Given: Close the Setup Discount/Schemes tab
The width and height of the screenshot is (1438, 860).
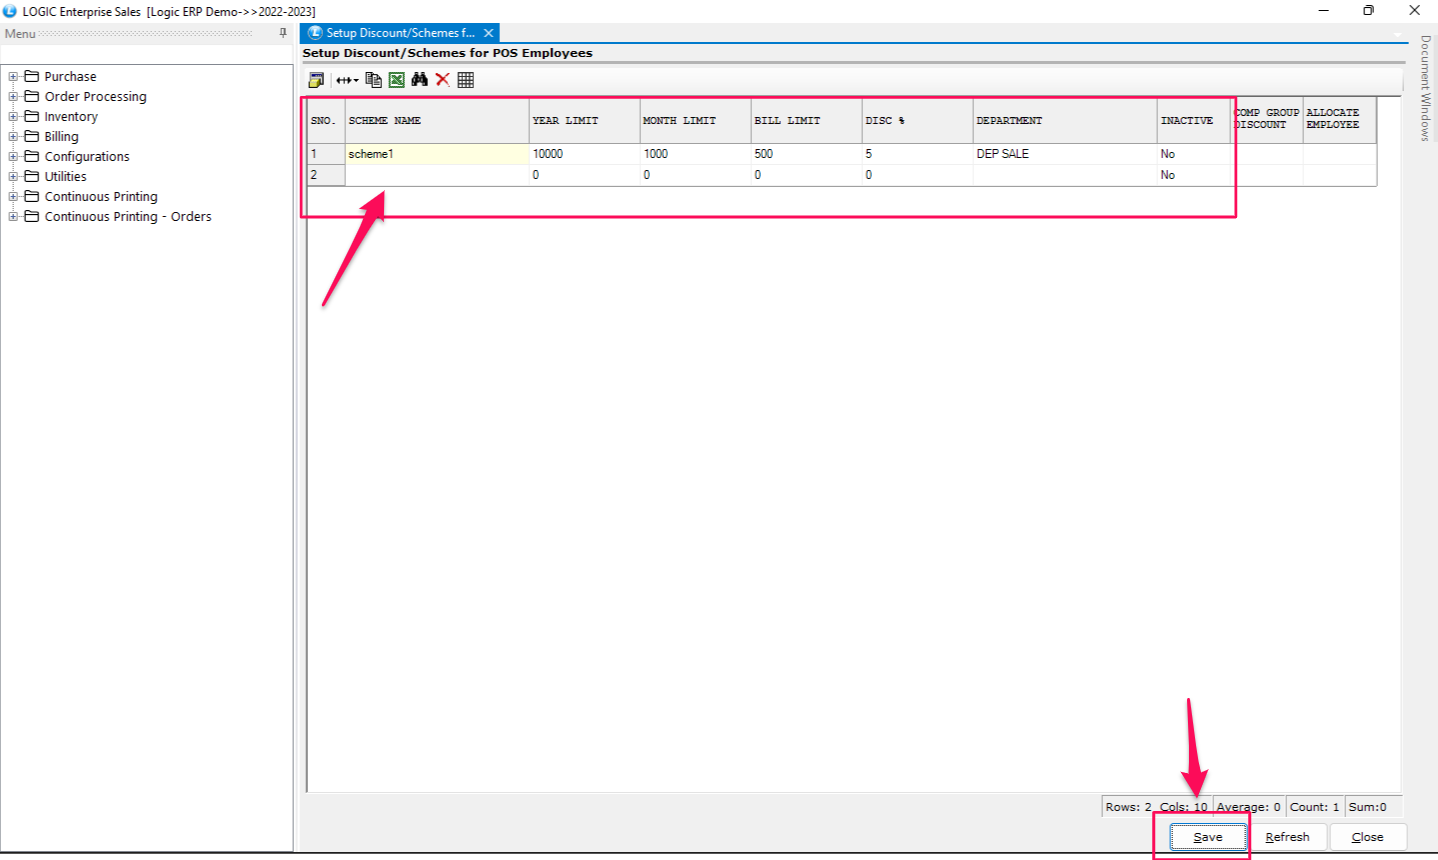Looking at the screenshot, I should [488, 33].
